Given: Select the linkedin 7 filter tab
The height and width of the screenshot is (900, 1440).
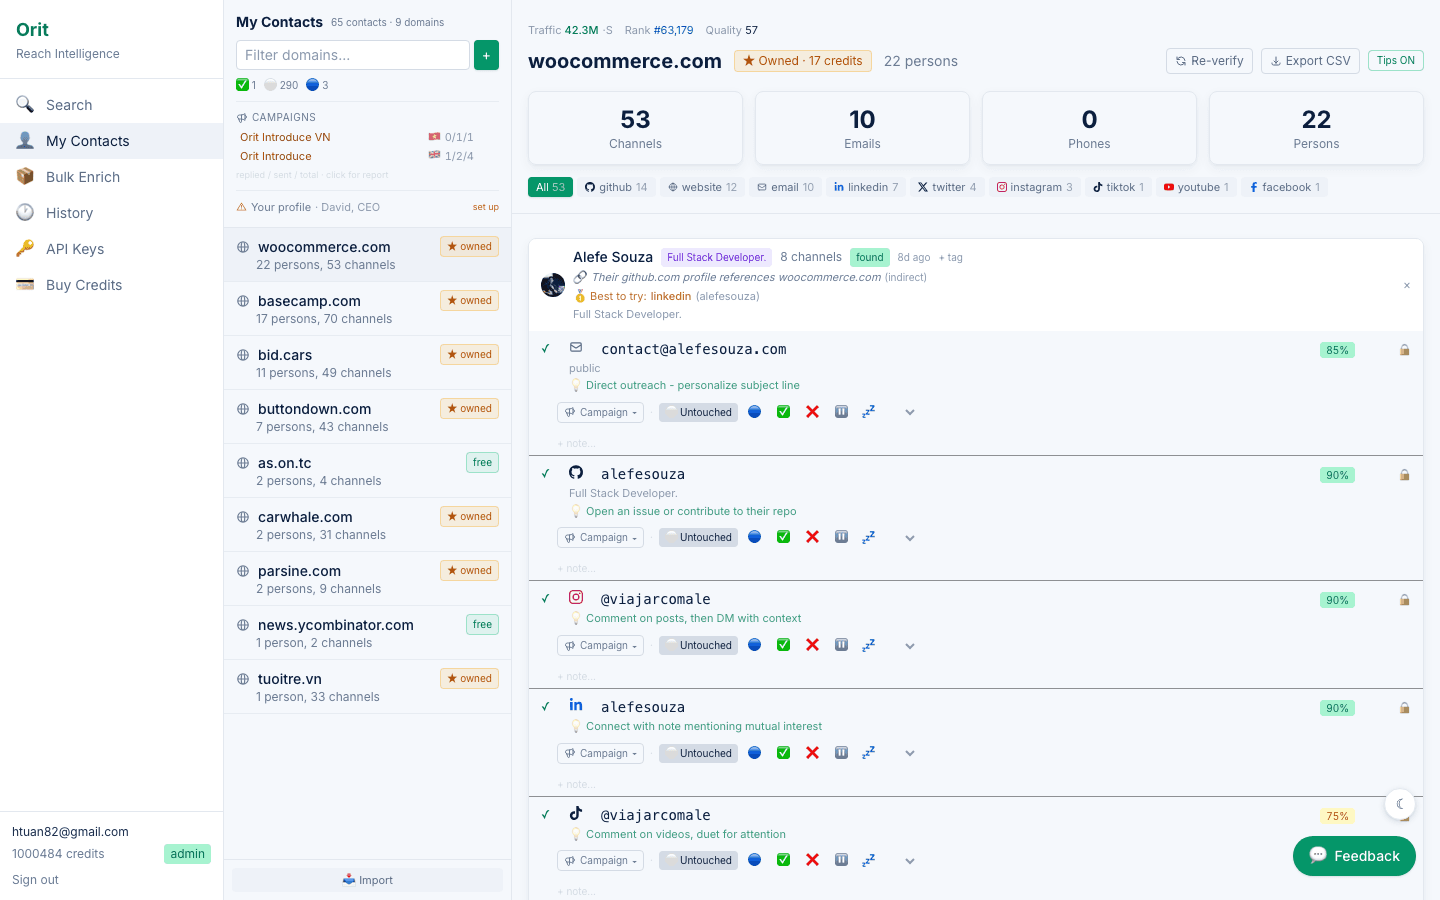Looking at the screenshot, I should [x=866, y=187].
